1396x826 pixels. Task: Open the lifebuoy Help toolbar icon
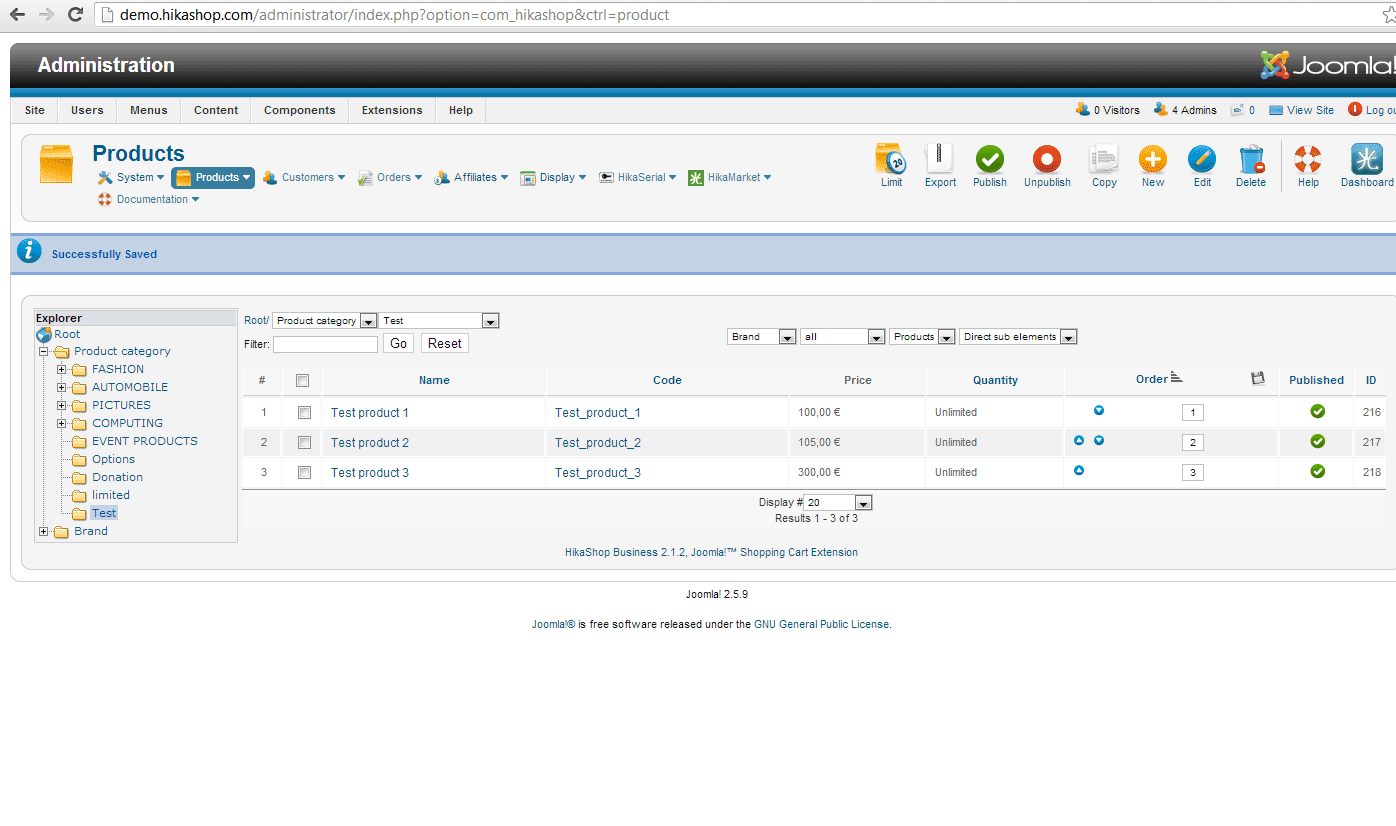coord(1308,160)
